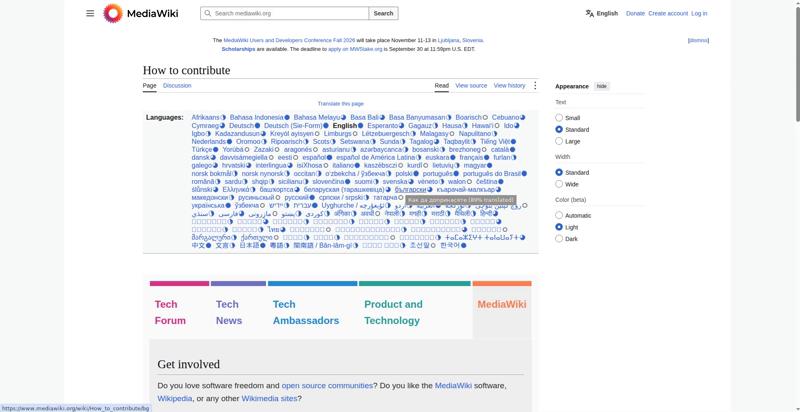This screenshot has height=412, width=800.
Task: Open the hamburger main menu icon
Action: (x=90, y=13)
